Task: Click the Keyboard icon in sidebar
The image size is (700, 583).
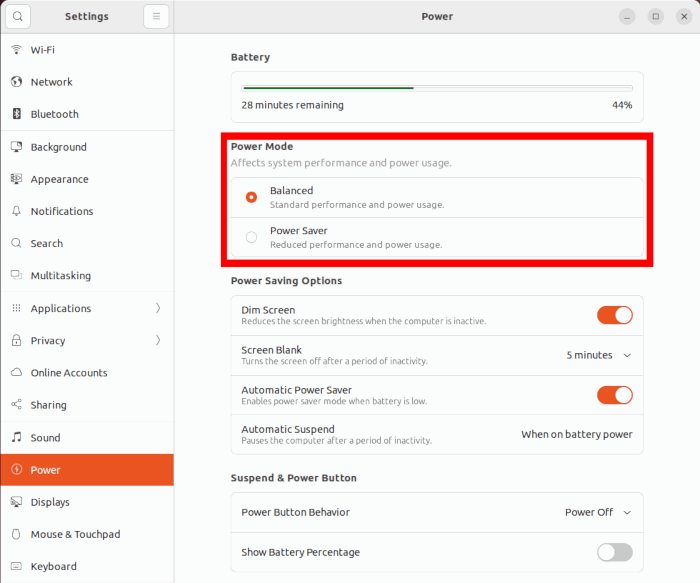Action: tap(17, 566)
